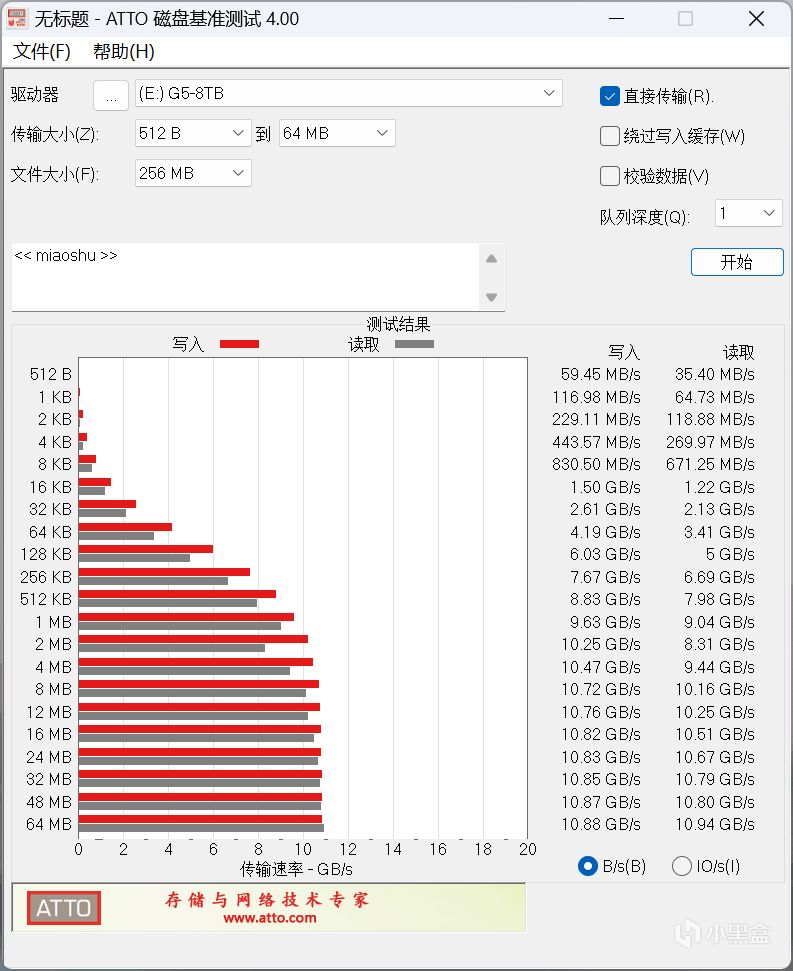This screenshot has height=971, width=793.
Task: Open the 64 MB maximum transfer size dropdown
Action: pos(337,133)
